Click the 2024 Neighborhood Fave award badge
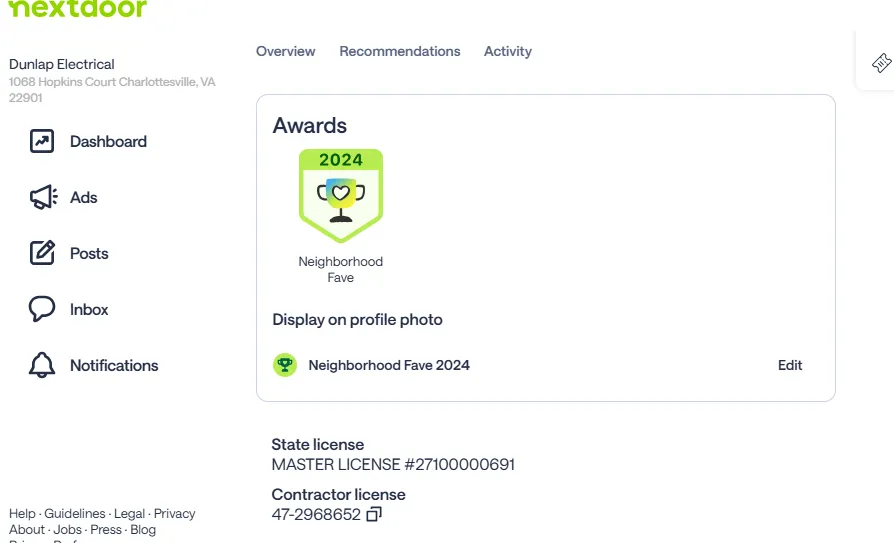The width and height of the screenshot is (894, 543). 341,196
